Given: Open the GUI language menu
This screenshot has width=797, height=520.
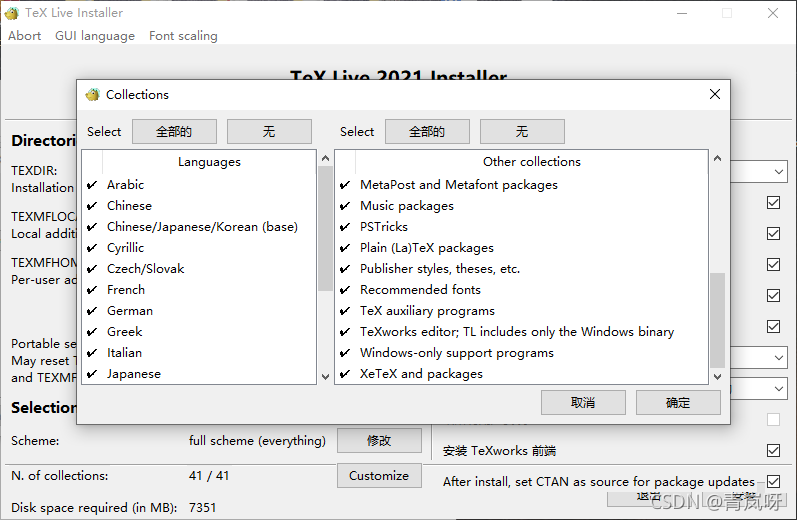Looking at the screenshot, I should pos(95,36).
